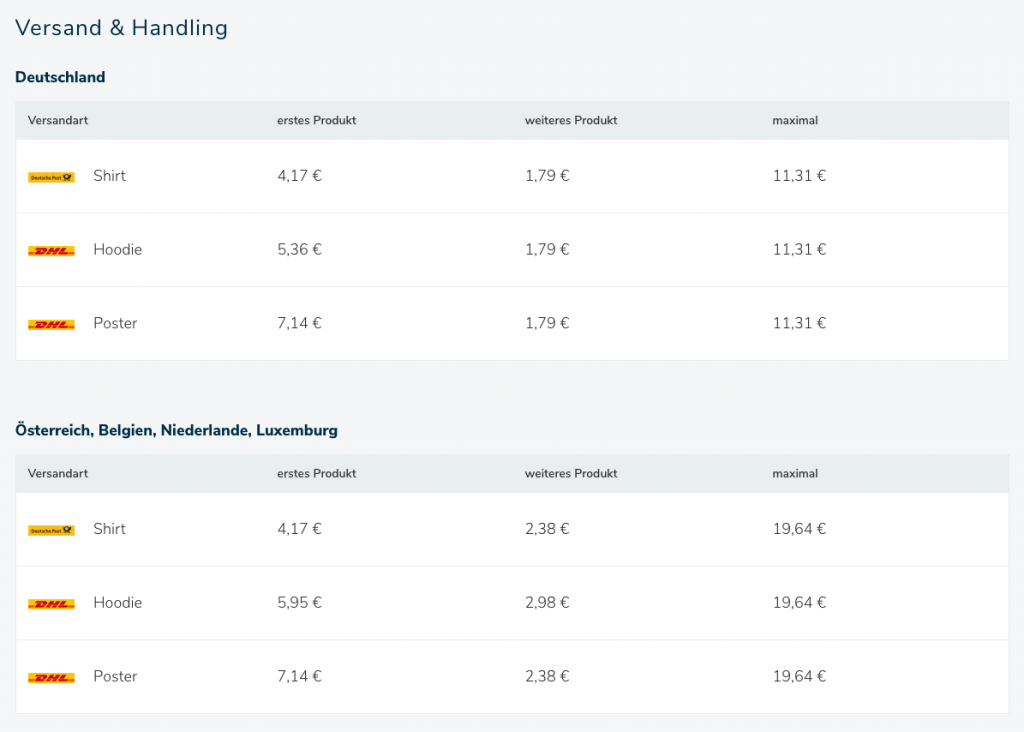1024x732 pixels.
Task: Click the DHL logo in Österreich Poster row
Action: point(51,678)
